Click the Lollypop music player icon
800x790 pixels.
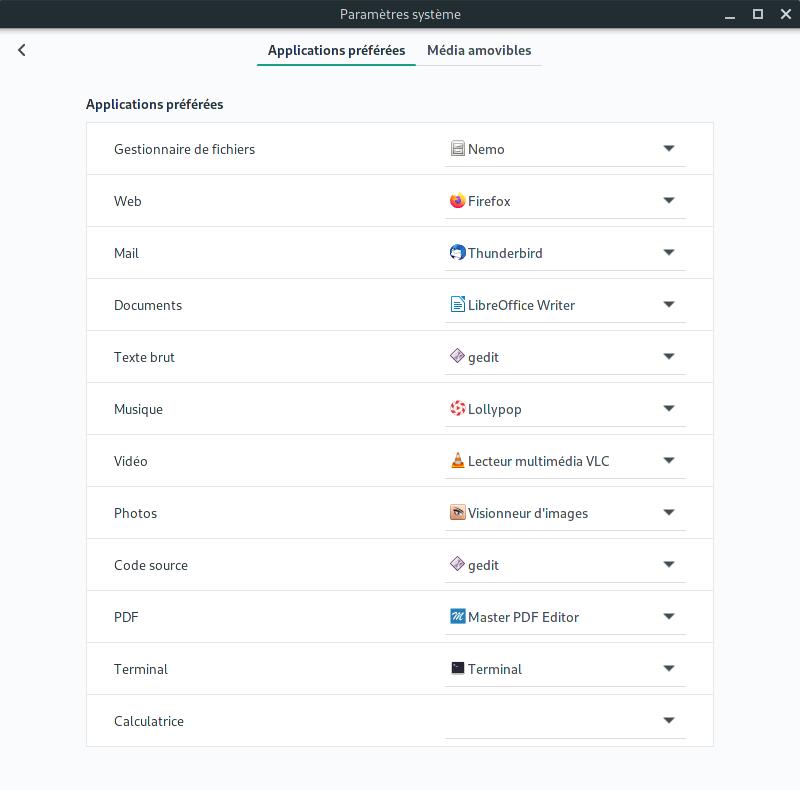click(x=458, y=408)
